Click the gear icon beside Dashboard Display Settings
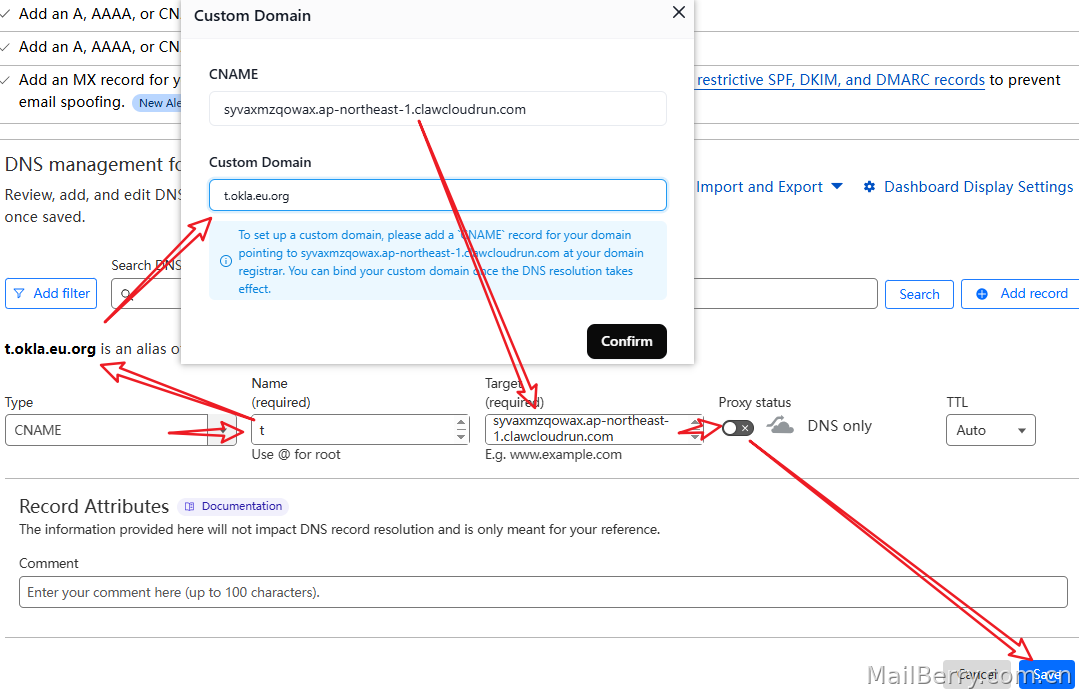1079x693 pixels. [869, 187]
